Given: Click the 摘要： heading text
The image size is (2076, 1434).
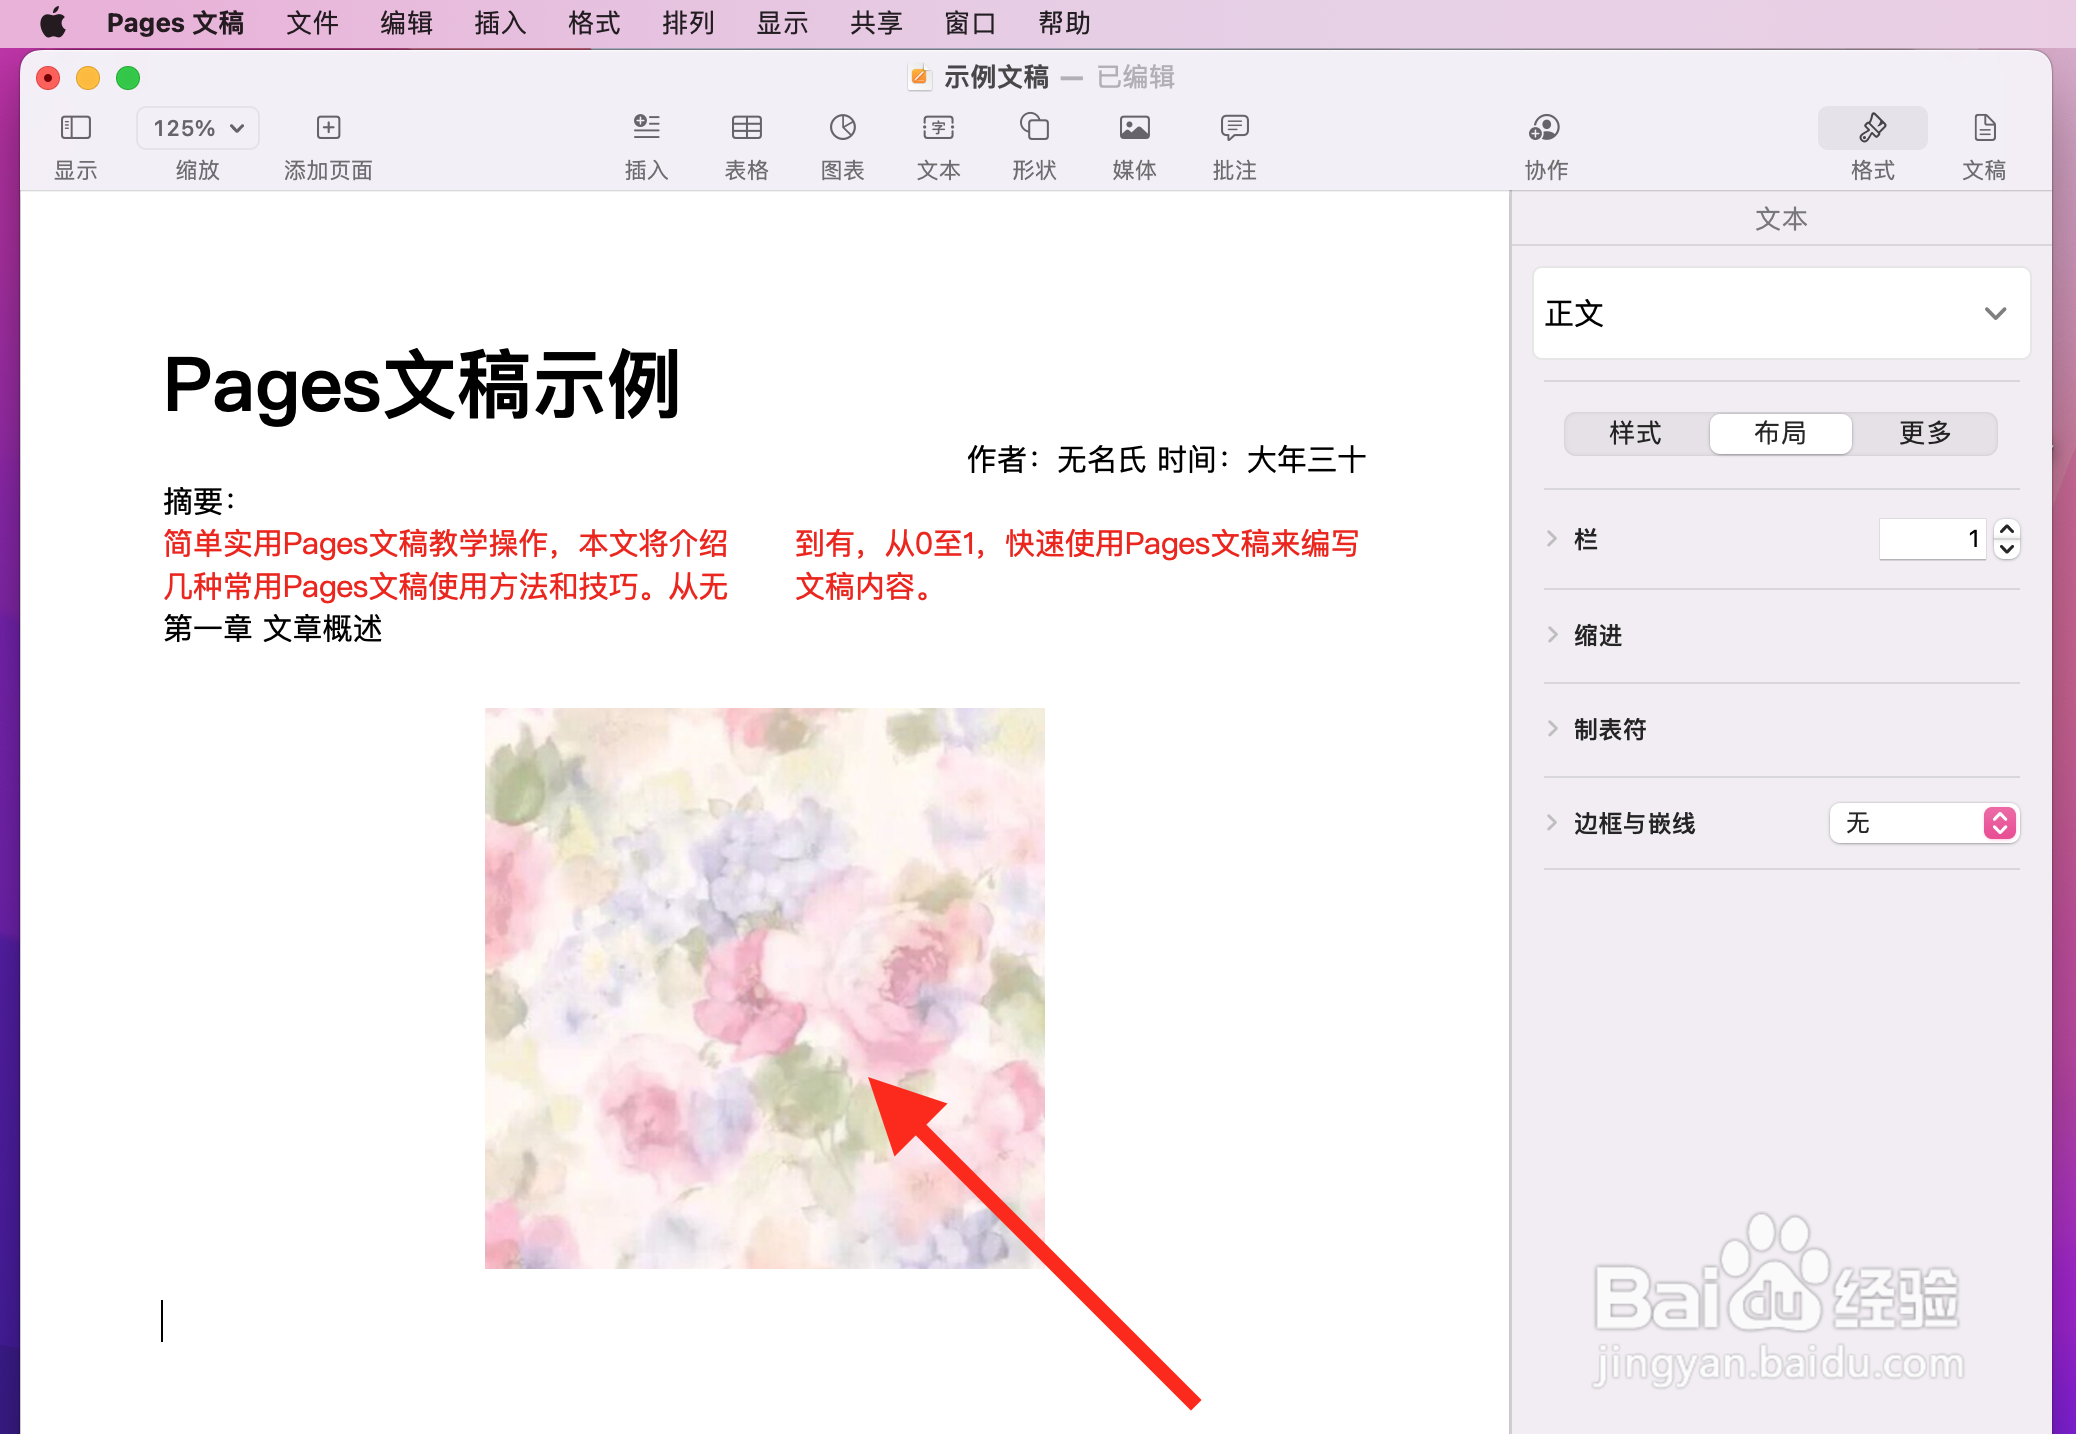Looking at the screenshot, I should tap(200, 501).
